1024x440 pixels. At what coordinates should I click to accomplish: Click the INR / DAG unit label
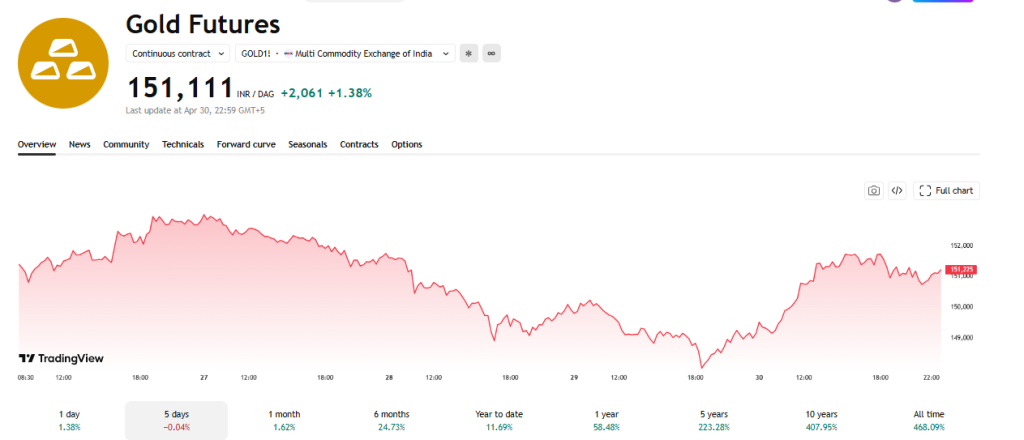point(255,95)
